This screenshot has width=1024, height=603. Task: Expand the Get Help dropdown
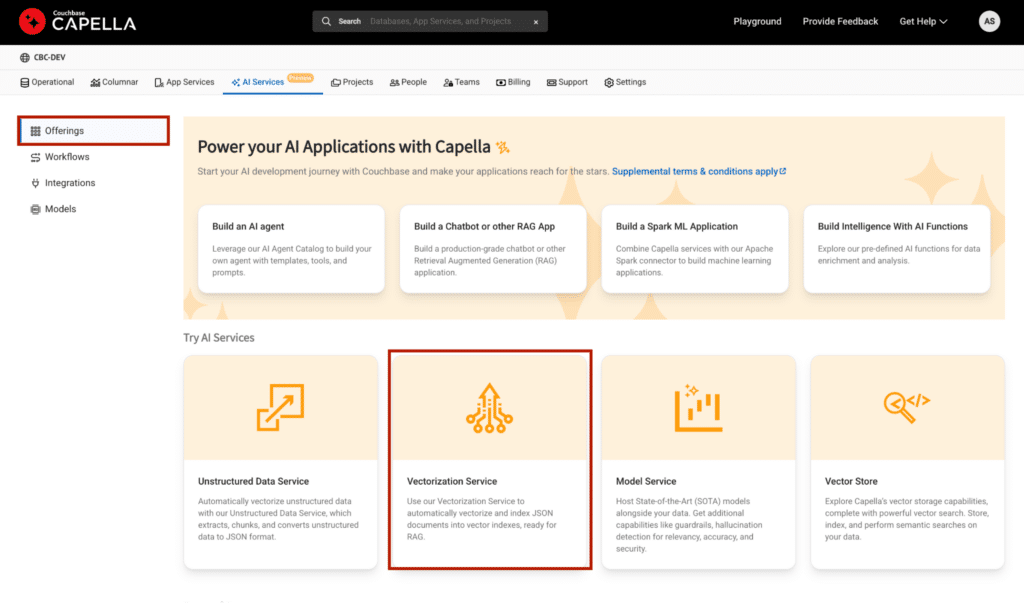point(923,22)
